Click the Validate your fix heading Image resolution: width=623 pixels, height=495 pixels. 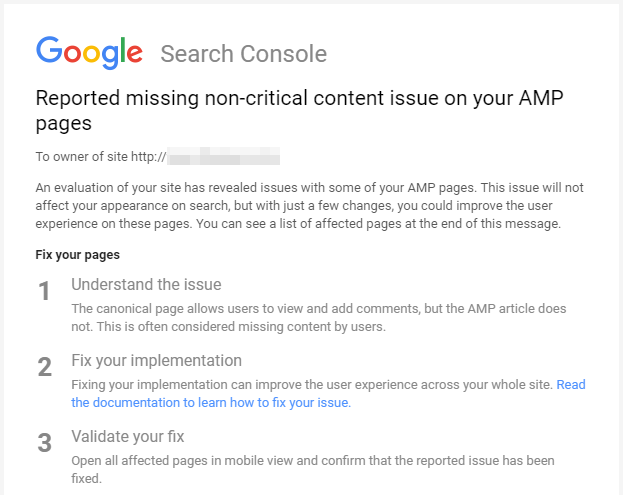(x=128, y=437)
